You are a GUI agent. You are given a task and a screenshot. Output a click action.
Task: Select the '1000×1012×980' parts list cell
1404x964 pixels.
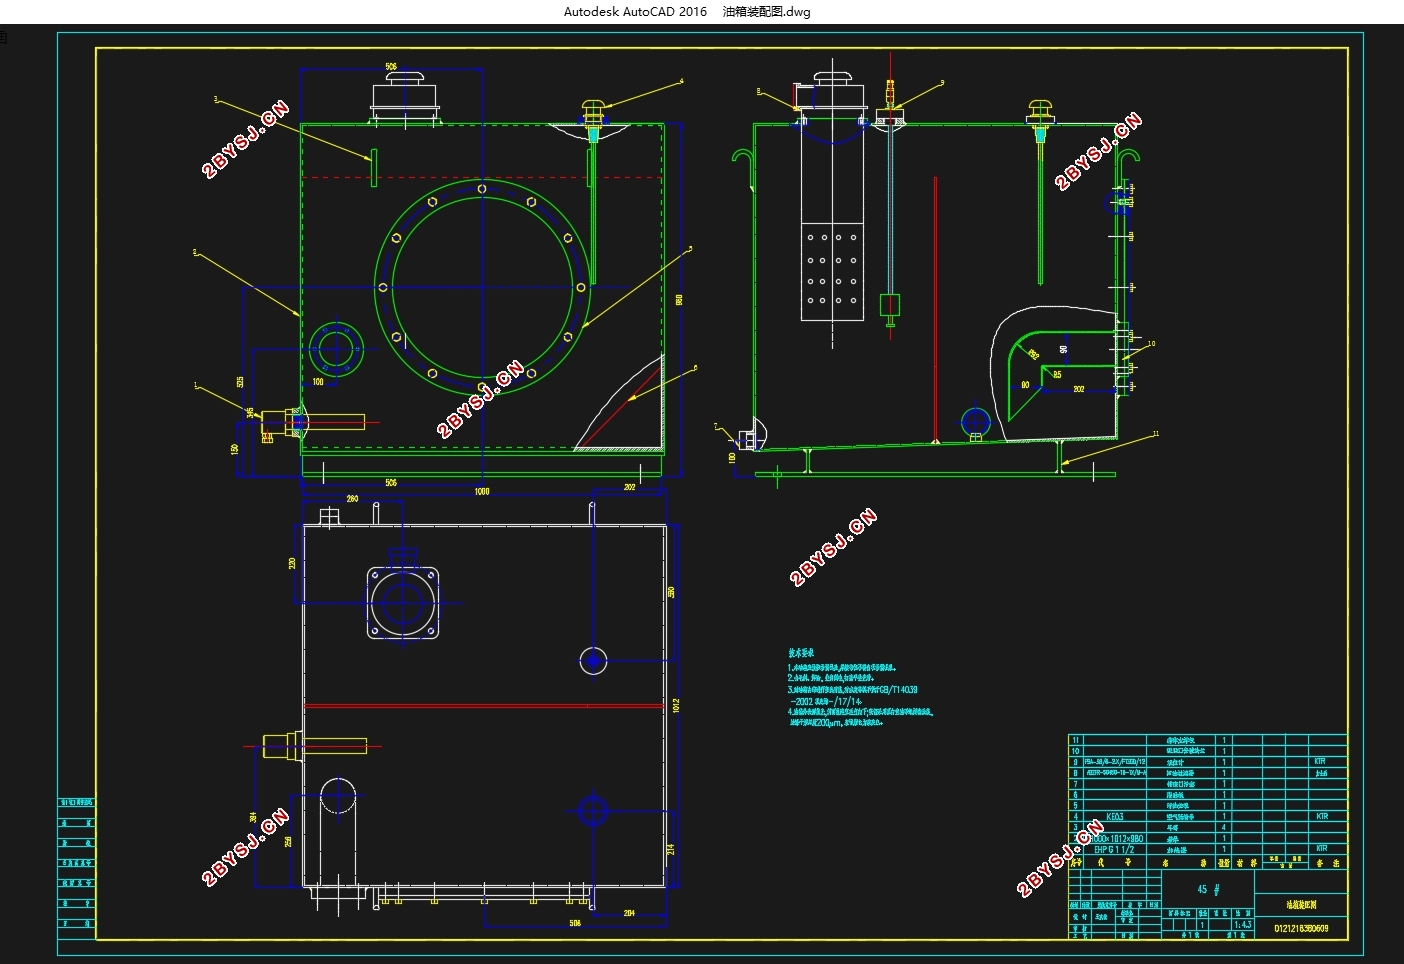1116,838
